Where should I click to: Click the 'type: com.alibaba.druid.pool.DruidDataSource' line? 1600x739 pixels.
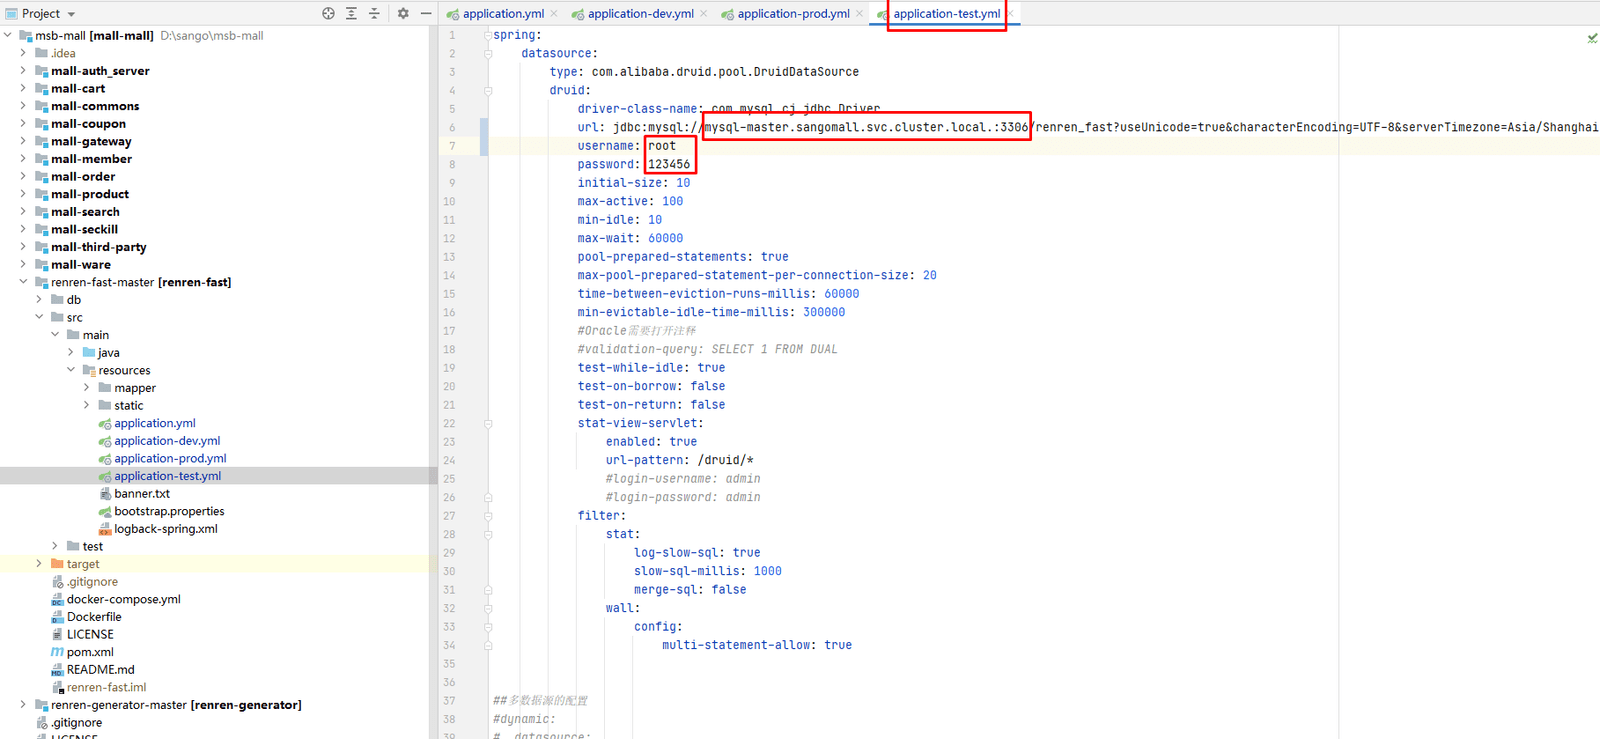(704, 72)
